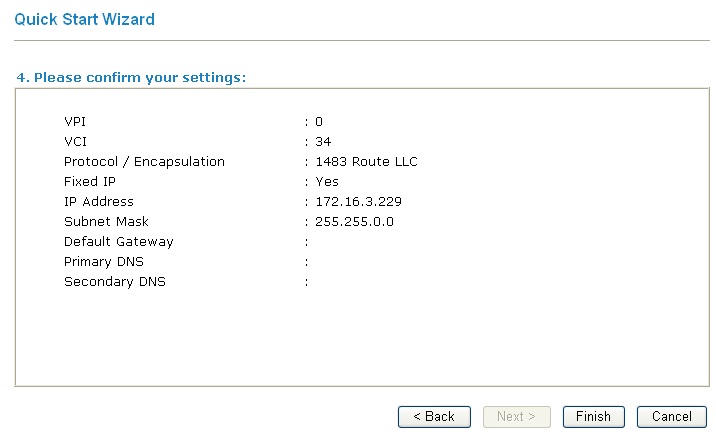This screenshot has height=434, width=716.
Task: Select the Primary DNS label
Action: [104, 262]
